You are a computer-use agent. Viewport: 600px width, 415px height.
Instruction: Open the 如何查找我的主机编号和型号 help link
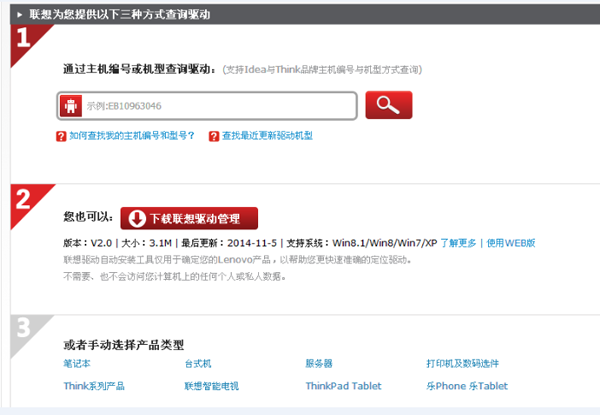tap(132, 136)
